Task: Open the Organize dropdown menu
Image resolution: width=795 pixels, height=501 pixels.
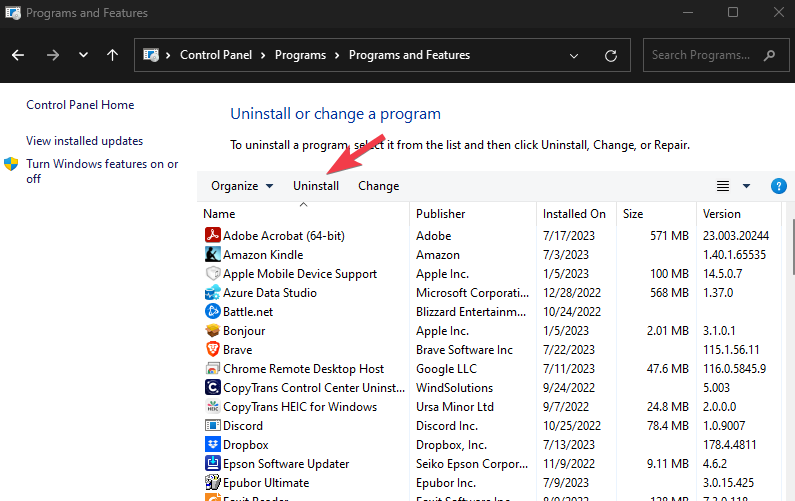Action: tap(242, 186)
